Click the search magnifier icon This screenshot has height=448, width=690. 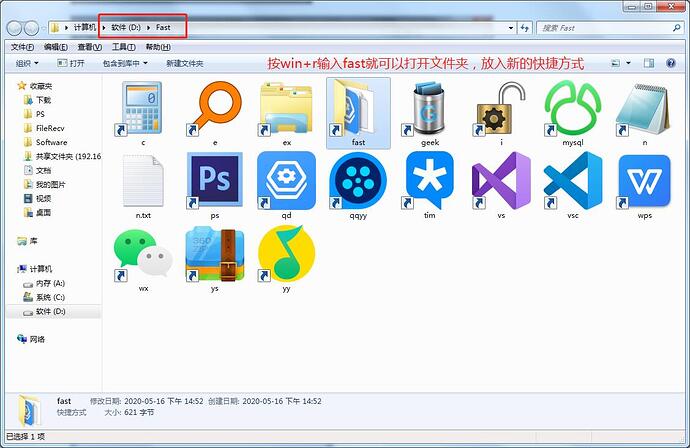point(676,28)
